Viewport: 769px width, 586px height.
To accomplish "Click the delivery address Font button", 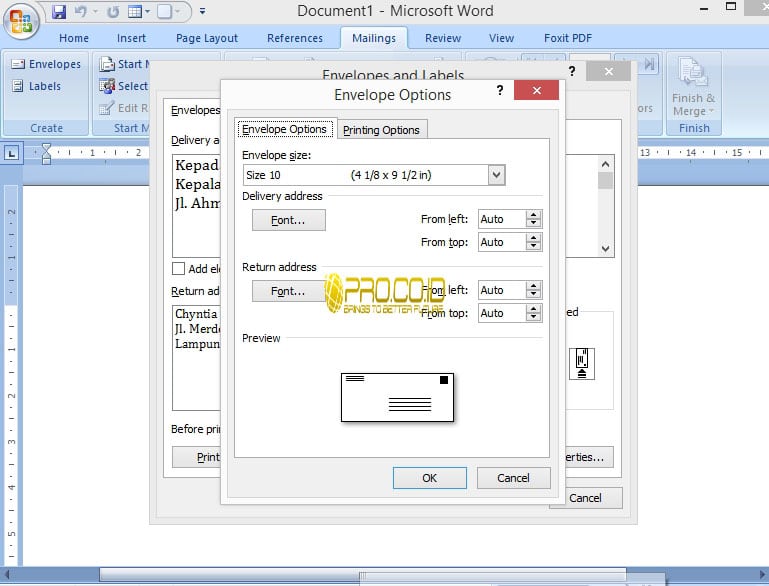I will 288,220.
